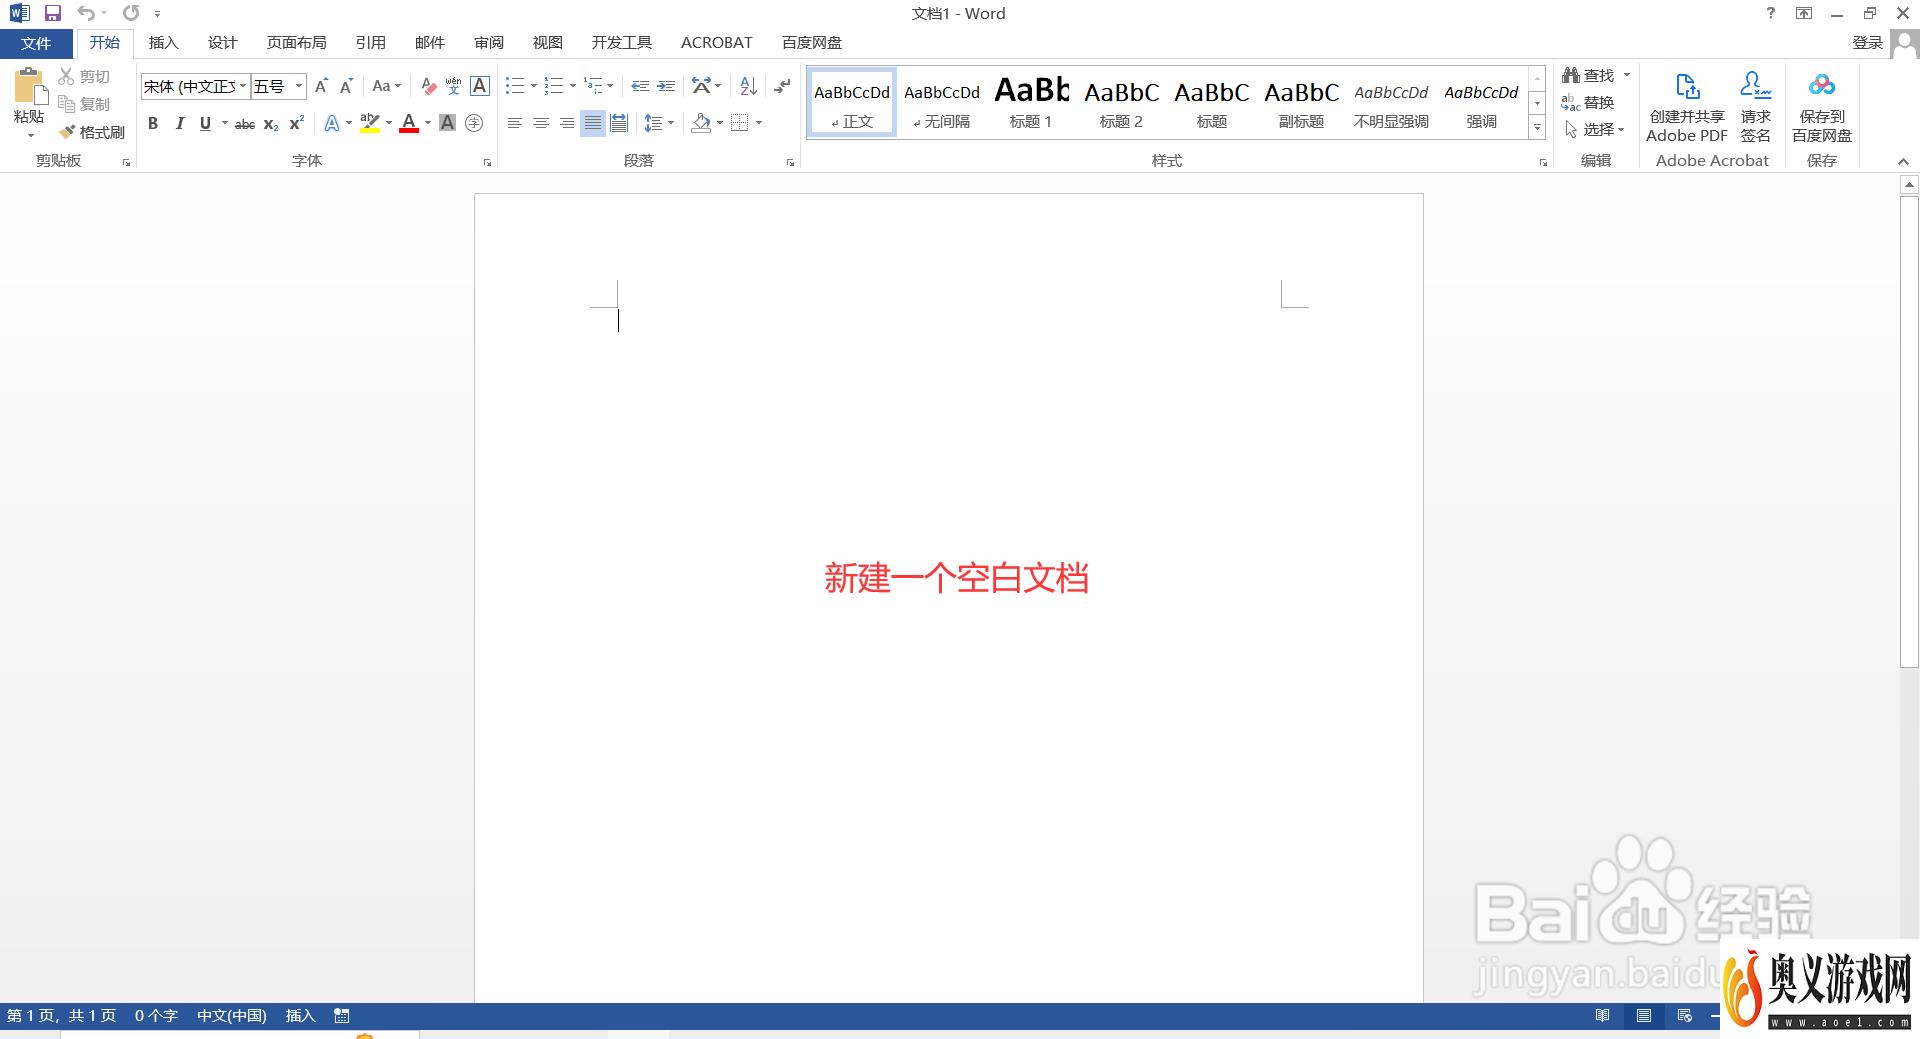The height and width of the screenshot is (1039, 1920).
Task: Switch to the Review (审阅) tab
Action: [x=489, y=43]
